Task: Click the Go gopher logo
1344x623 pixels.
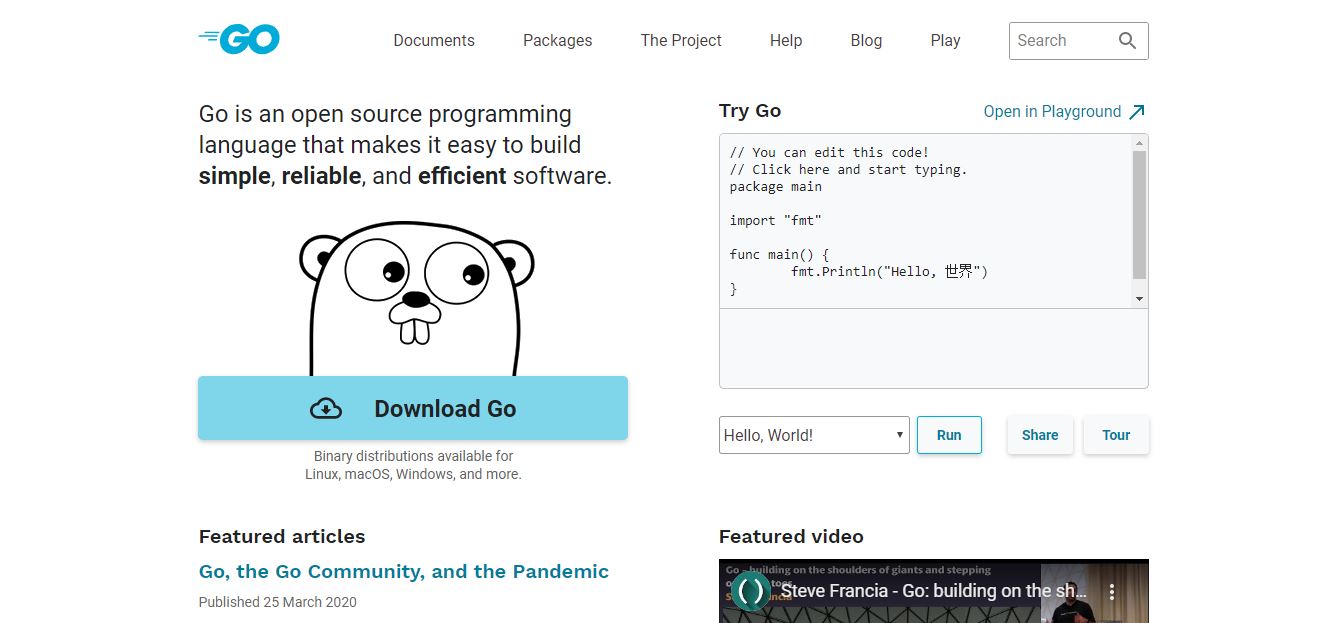Action: (238, 38)
